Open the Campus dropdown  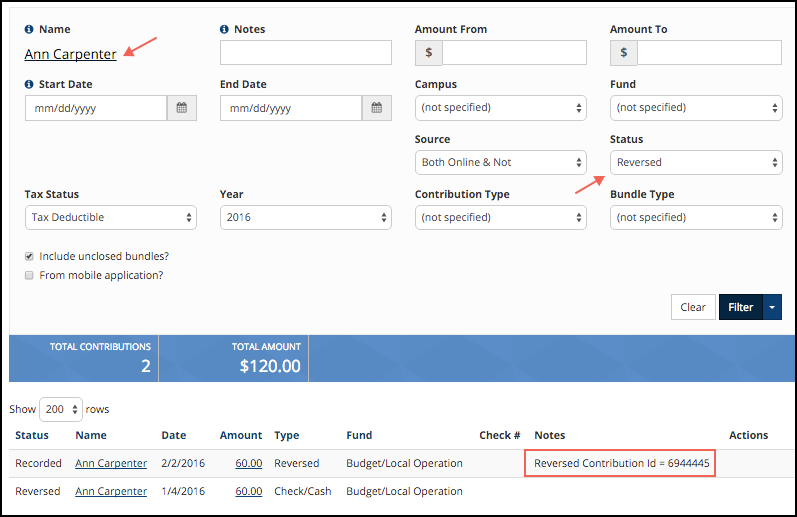pyautogui.click(x=501, y=108)
